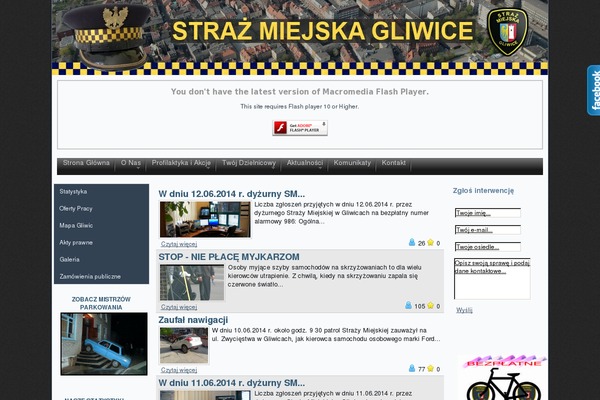This screenshot has height=400, width=600.
Task: Click Zobacz Mistrzów Parkowania heading
Action: [101, 303]
